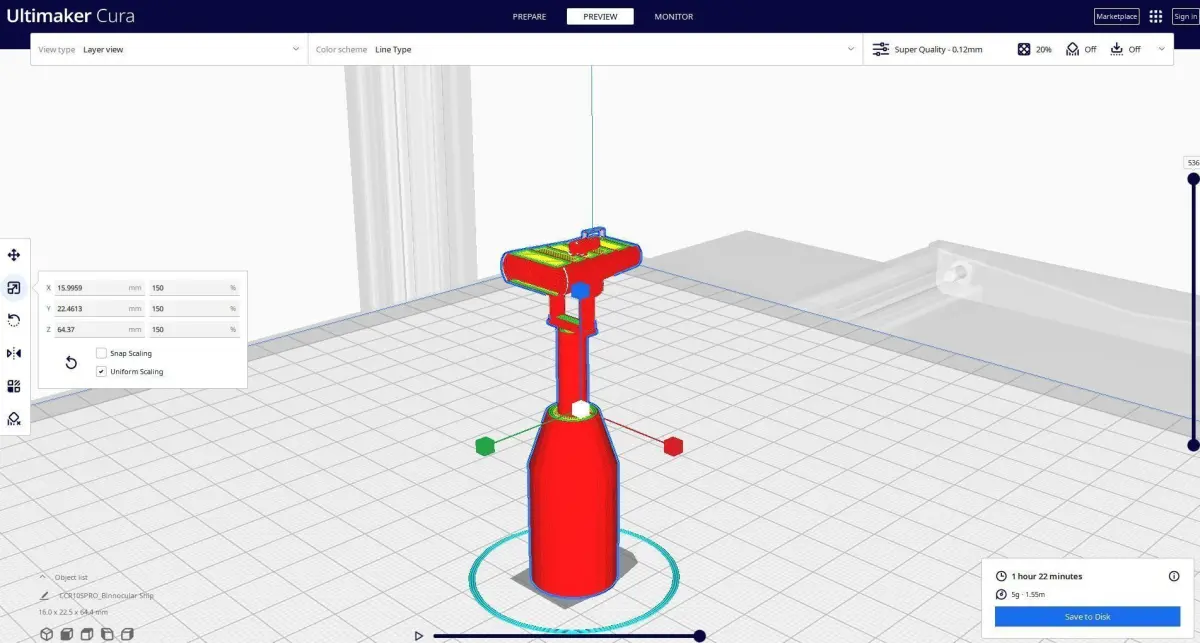
Task: Switch to the PREPARE stage tab
Action: [x=529, y=16]
